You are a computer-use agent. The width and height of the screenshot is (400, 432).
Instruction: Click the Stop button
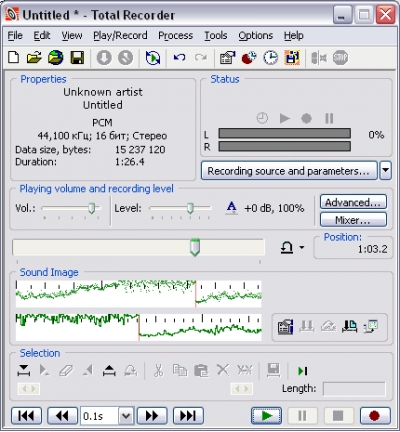[338, 416]
